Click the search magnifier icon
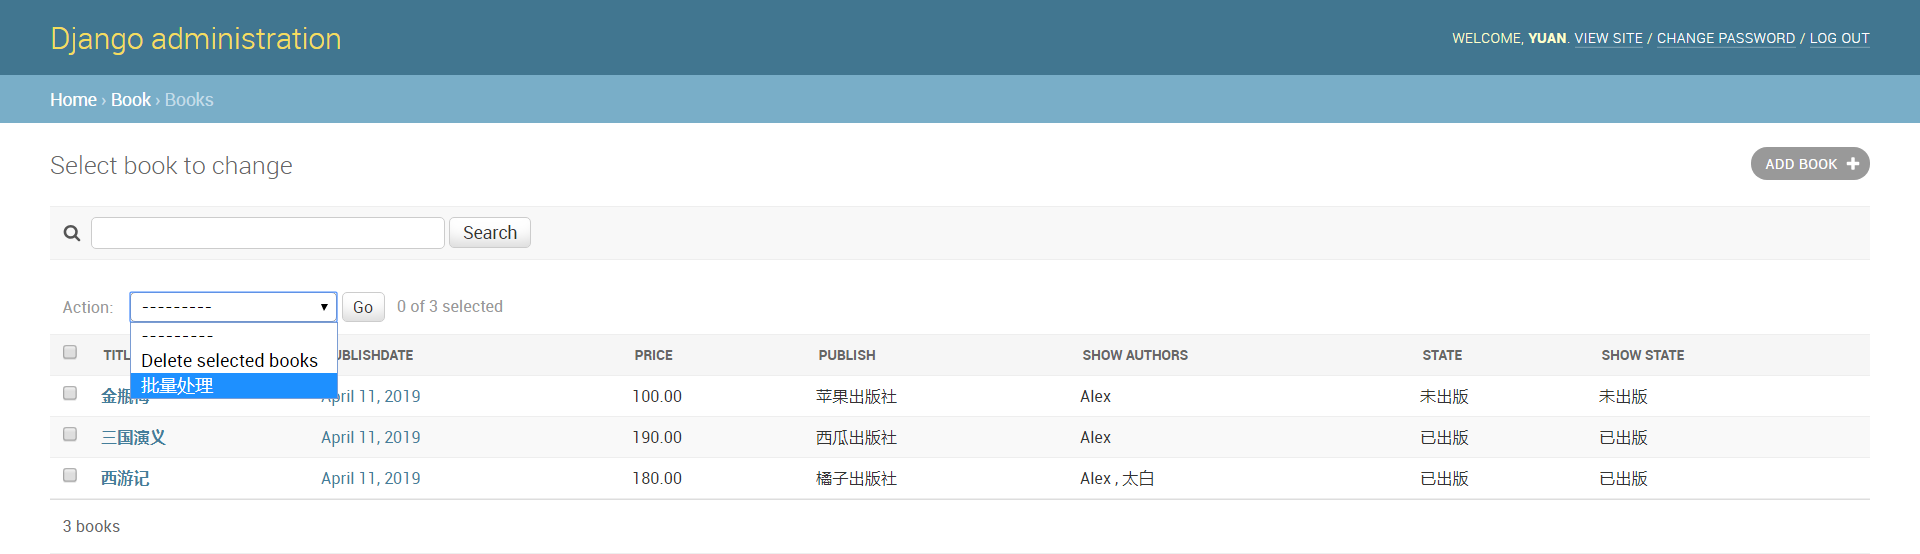 (72, 233)
